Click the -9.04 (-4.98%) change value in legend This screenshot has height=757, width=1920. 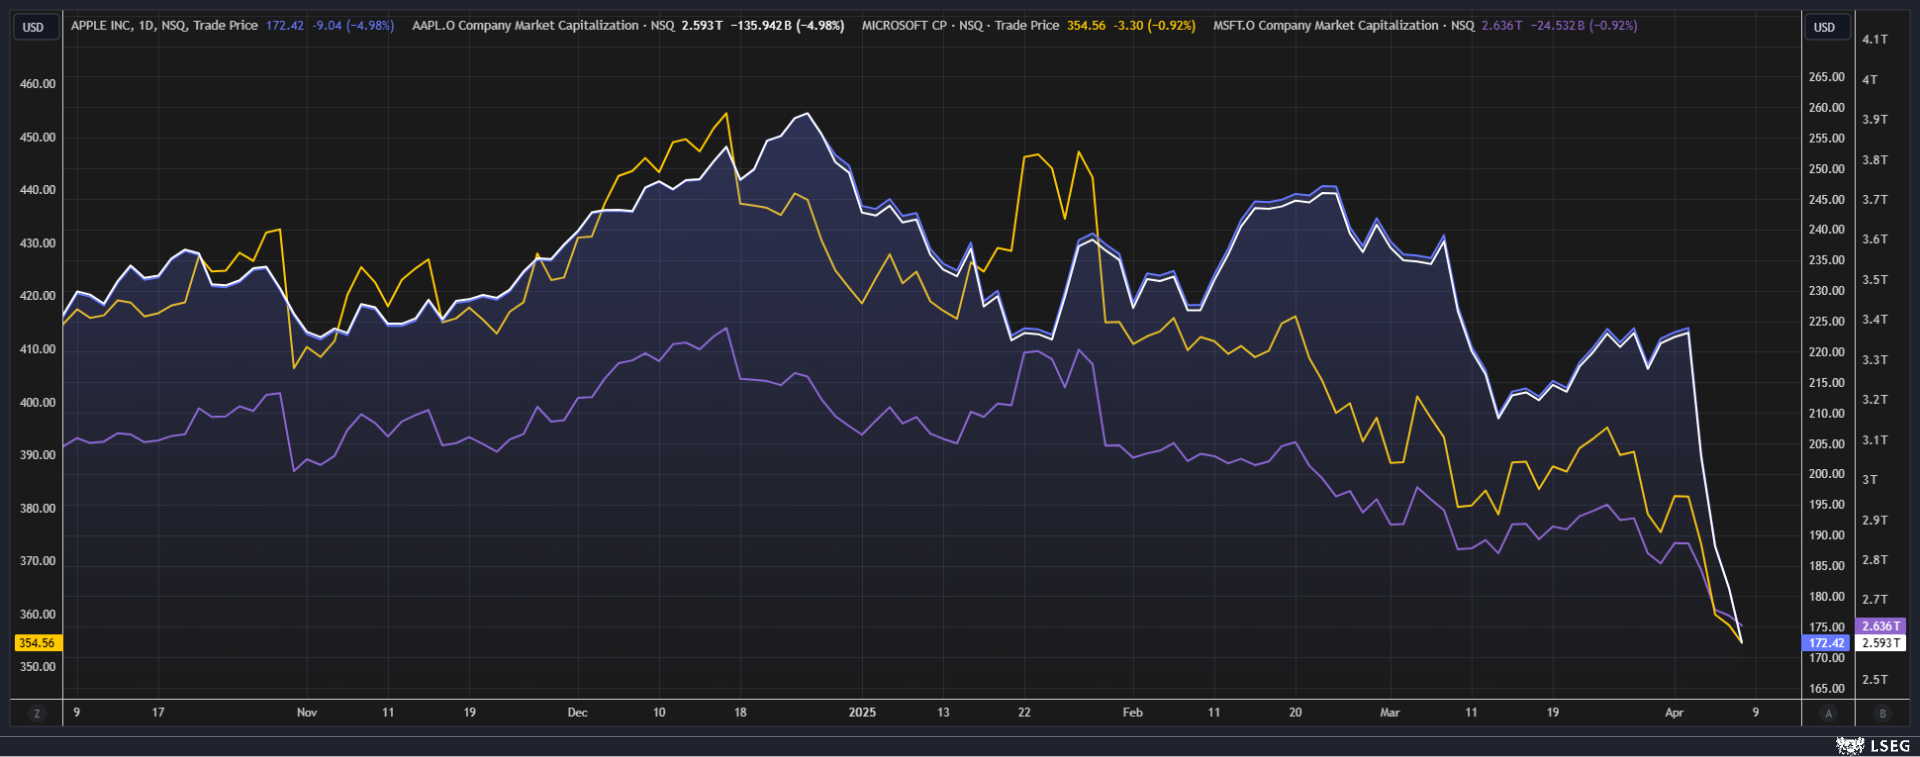353,26
